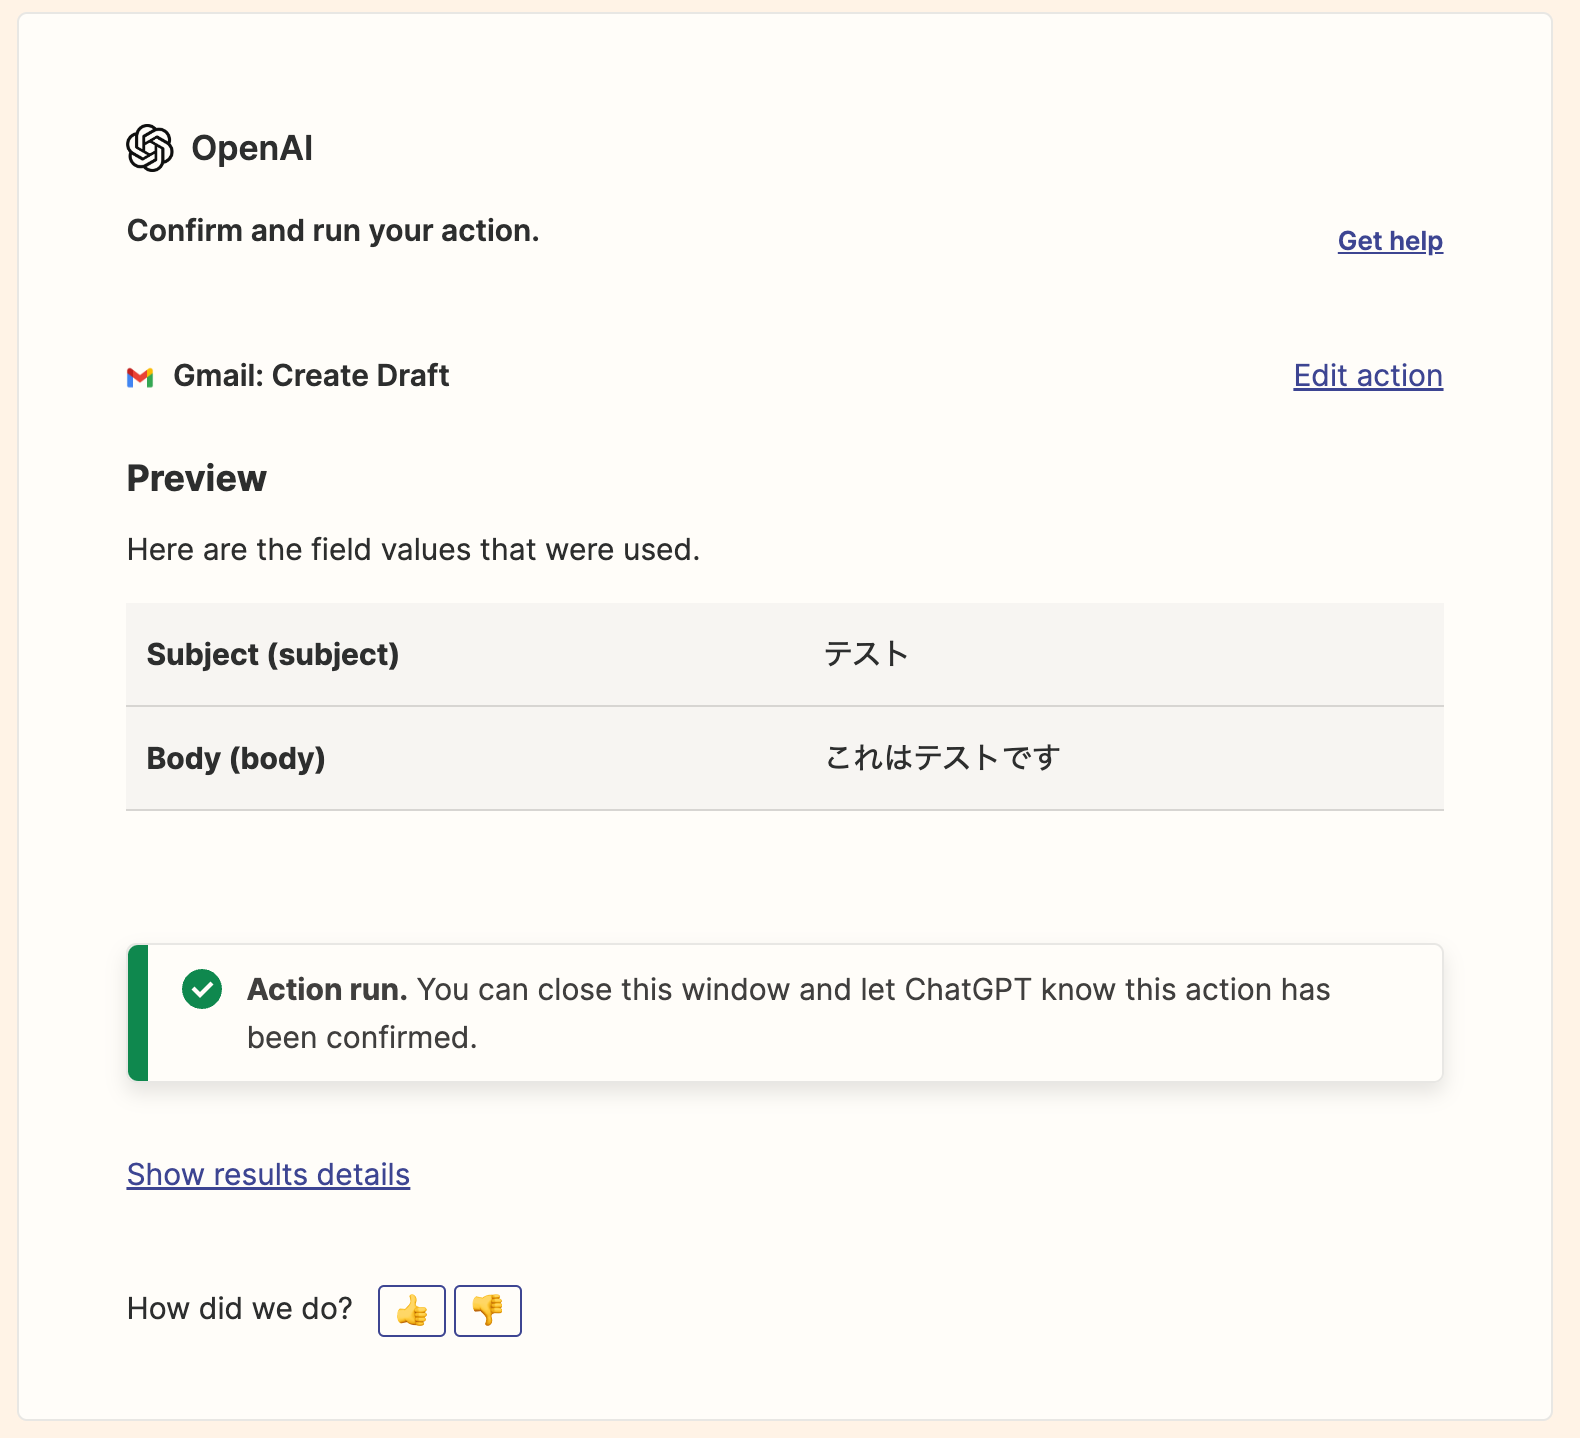
Task: Open the Get help link
Action: point(1390,241)
